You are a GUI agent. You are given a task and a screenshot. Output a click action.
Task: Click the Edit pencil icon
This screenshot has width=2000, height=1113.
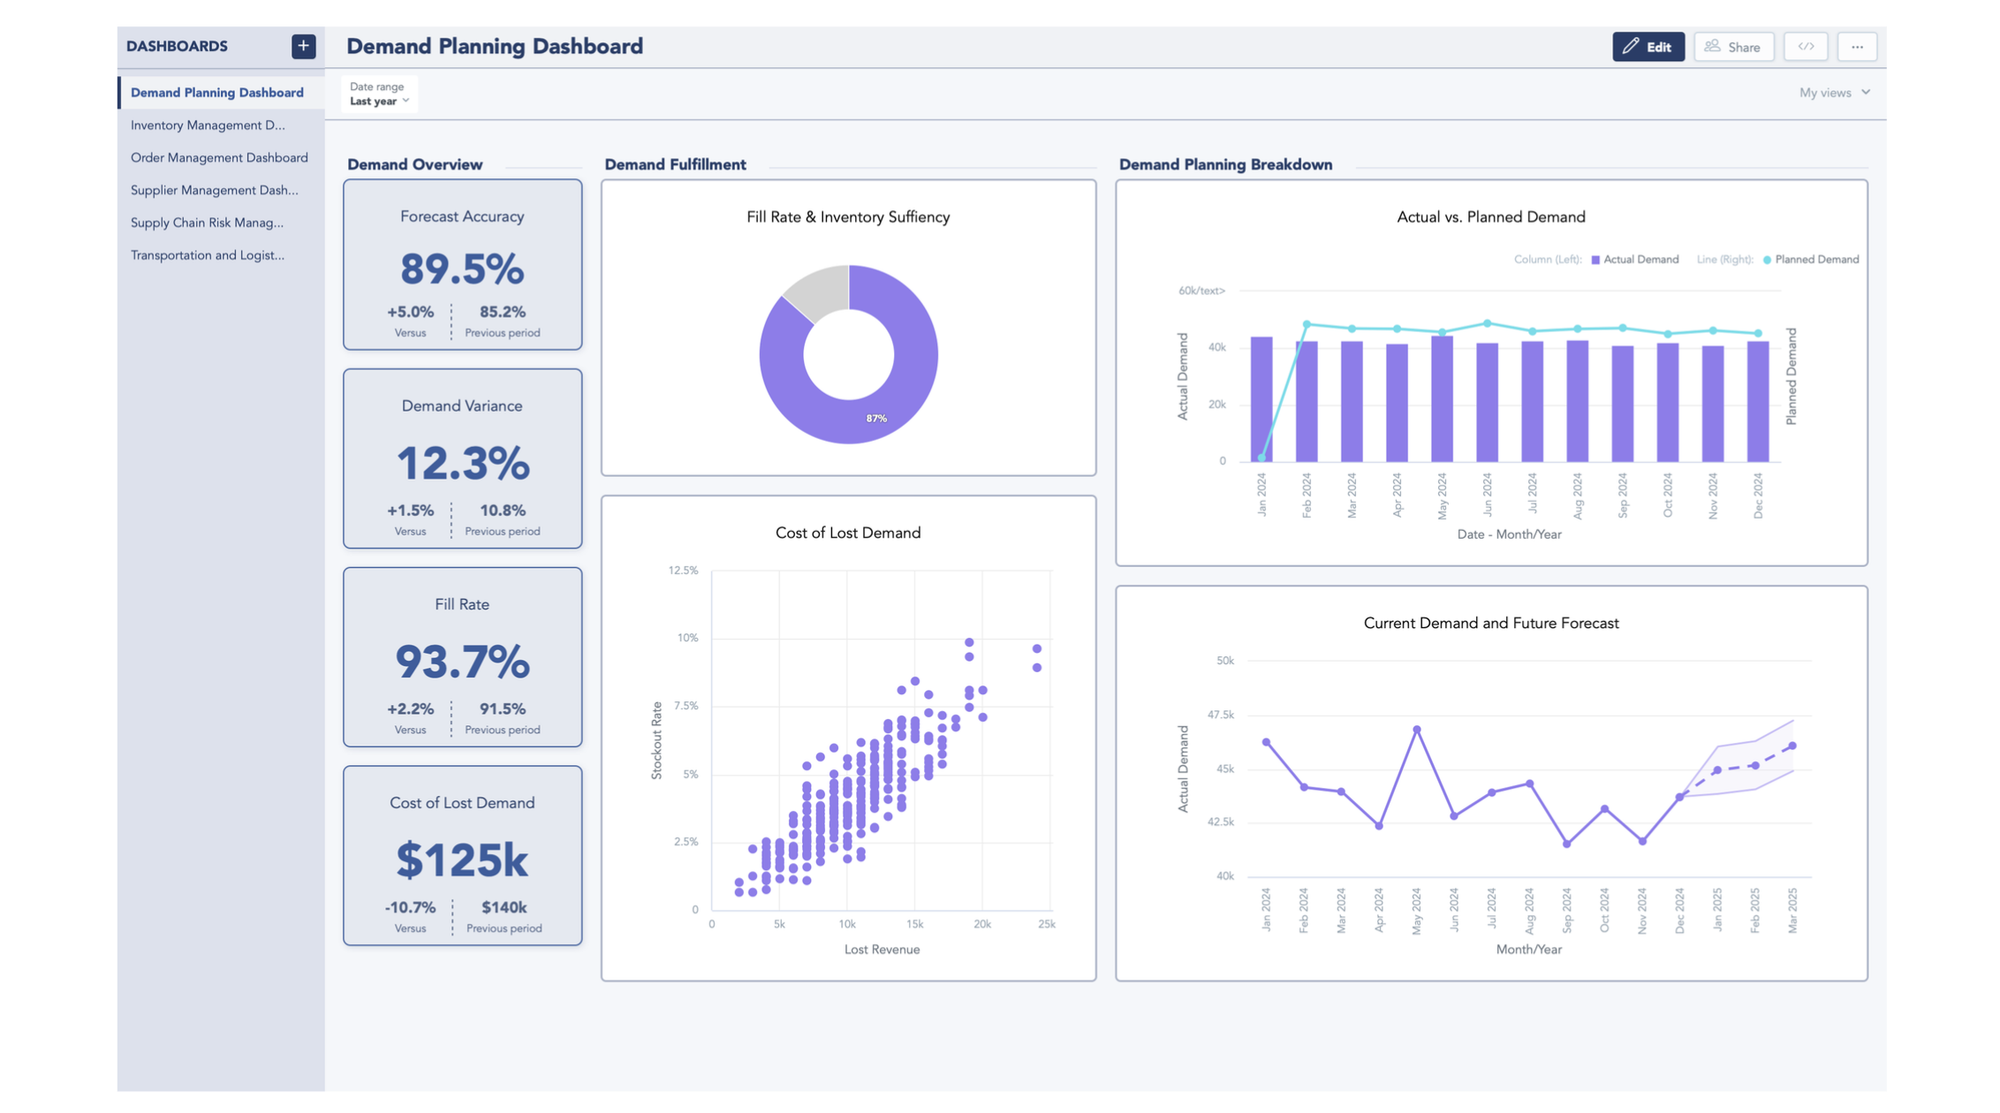point(1631,46)
